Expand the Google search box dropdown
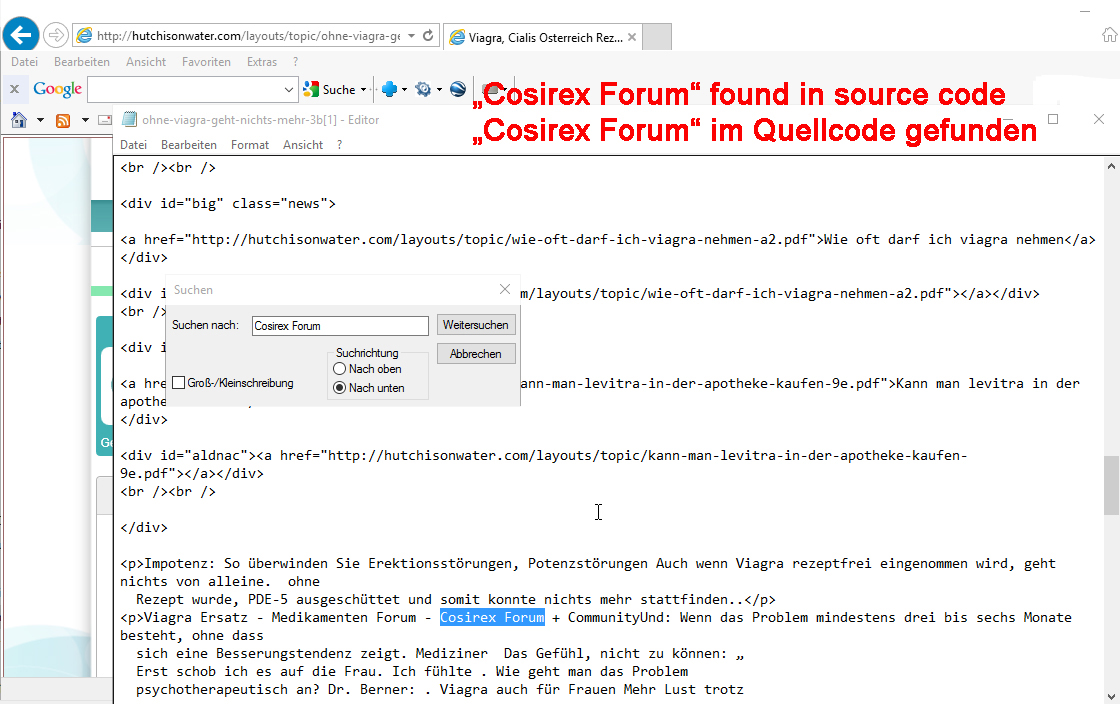The width and height of the screenshot is (1120, 704). tap(290, 90)
